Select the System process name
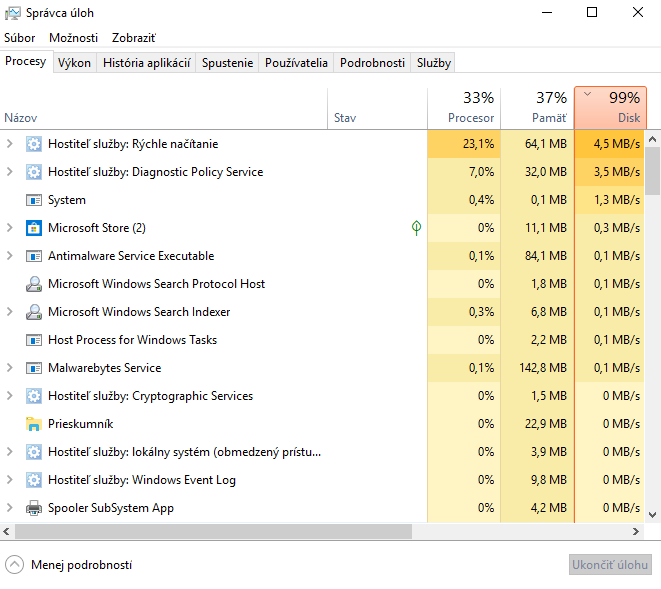Image resolution: width=661 pixels, height=589 pixels. pyautogui.click(x=67, y=200)
